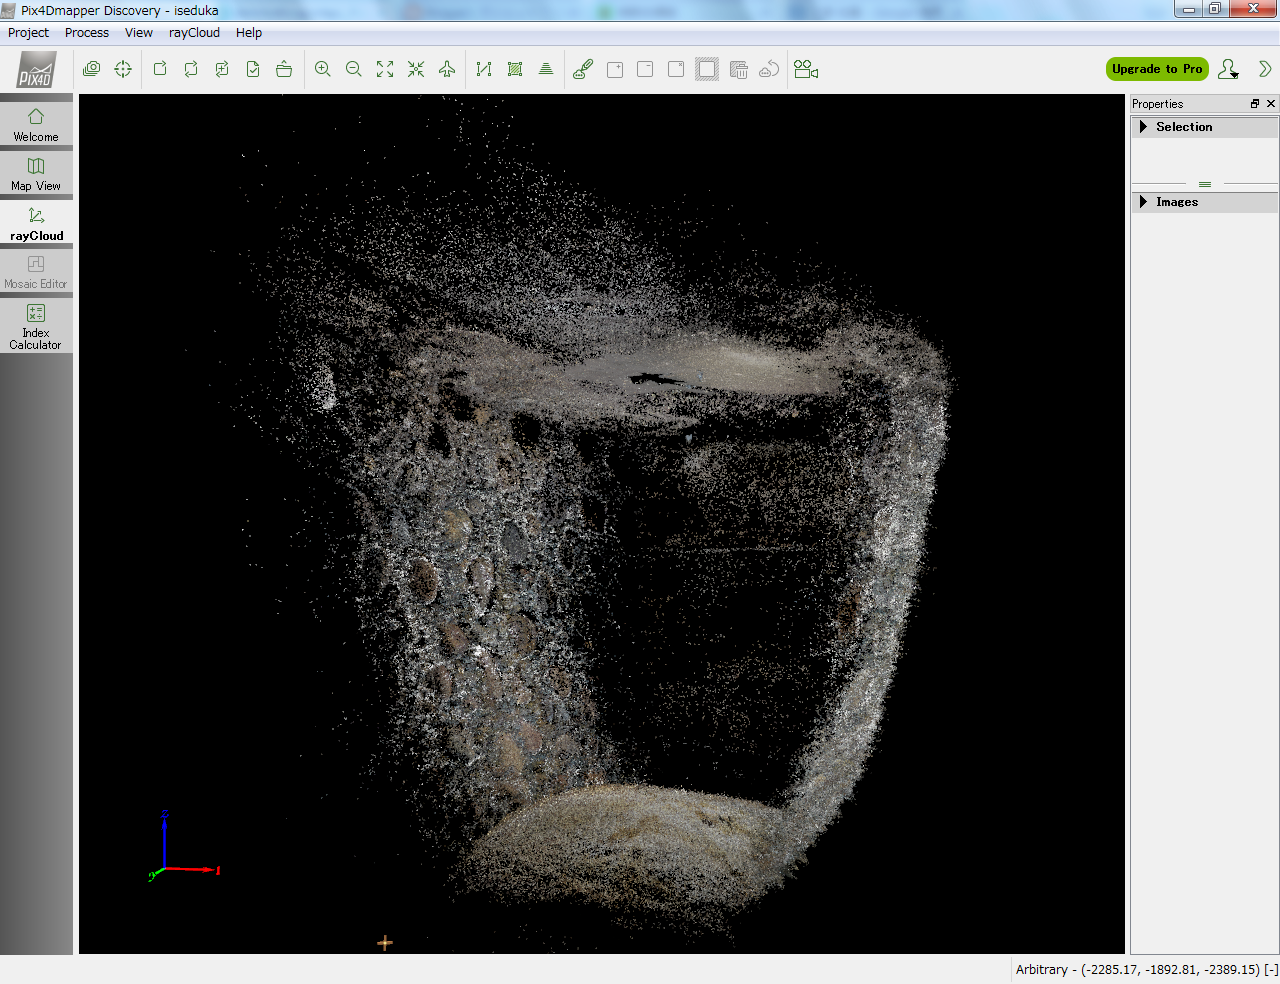1280x984 pixels.
Task: Click the Upgrade to Pro button
Action: tap(1157, 69)
